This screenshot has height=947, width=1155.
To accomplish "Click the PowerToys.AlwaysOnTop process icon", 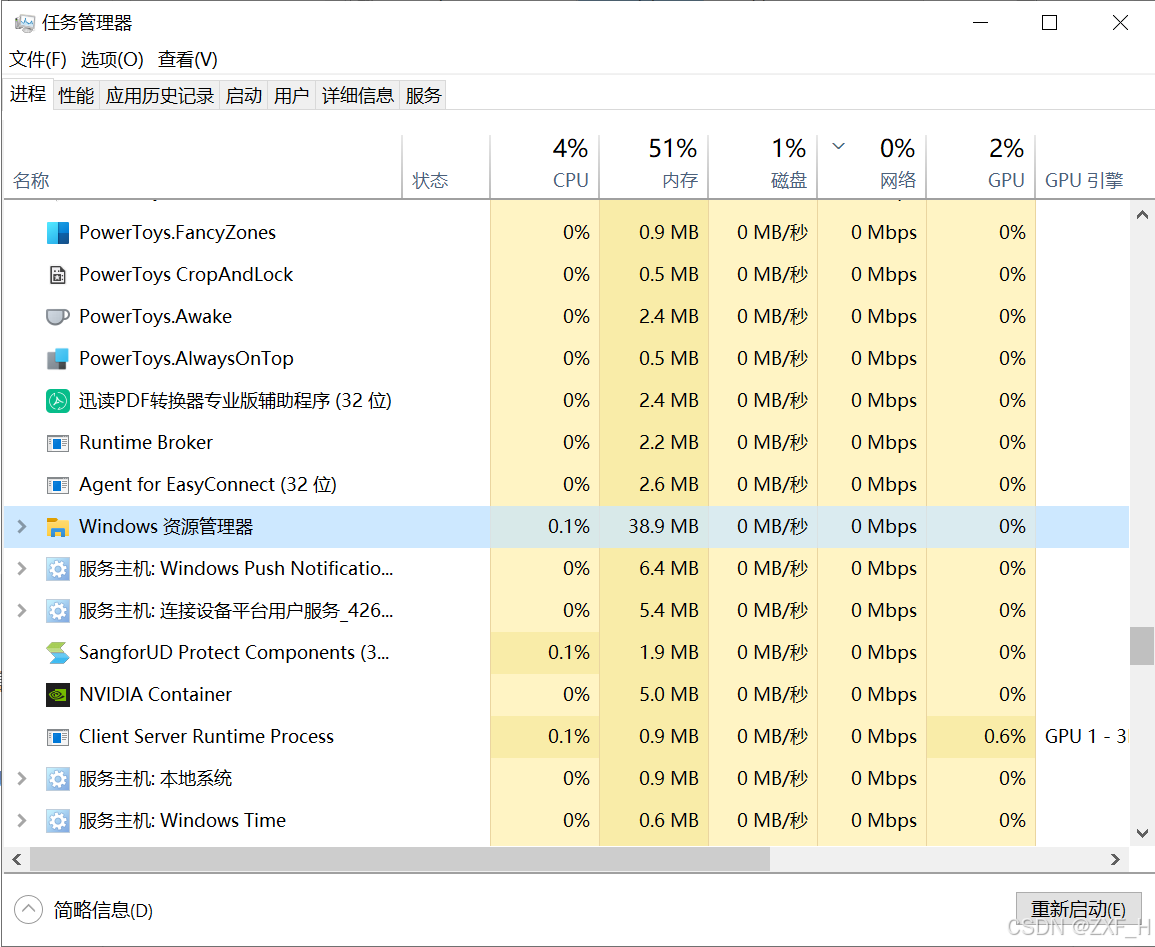I will click(x=57, y=359).
